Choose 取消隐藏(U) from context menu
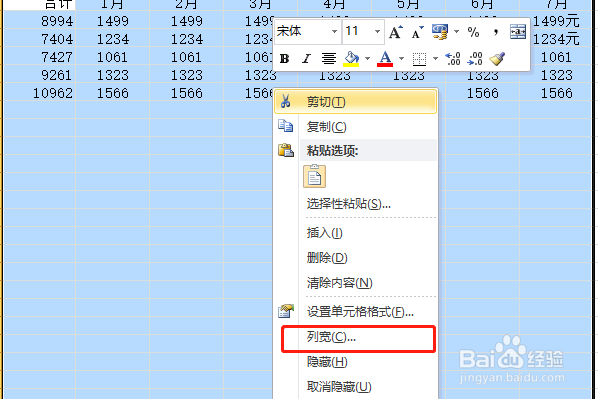 click(355, 387)
